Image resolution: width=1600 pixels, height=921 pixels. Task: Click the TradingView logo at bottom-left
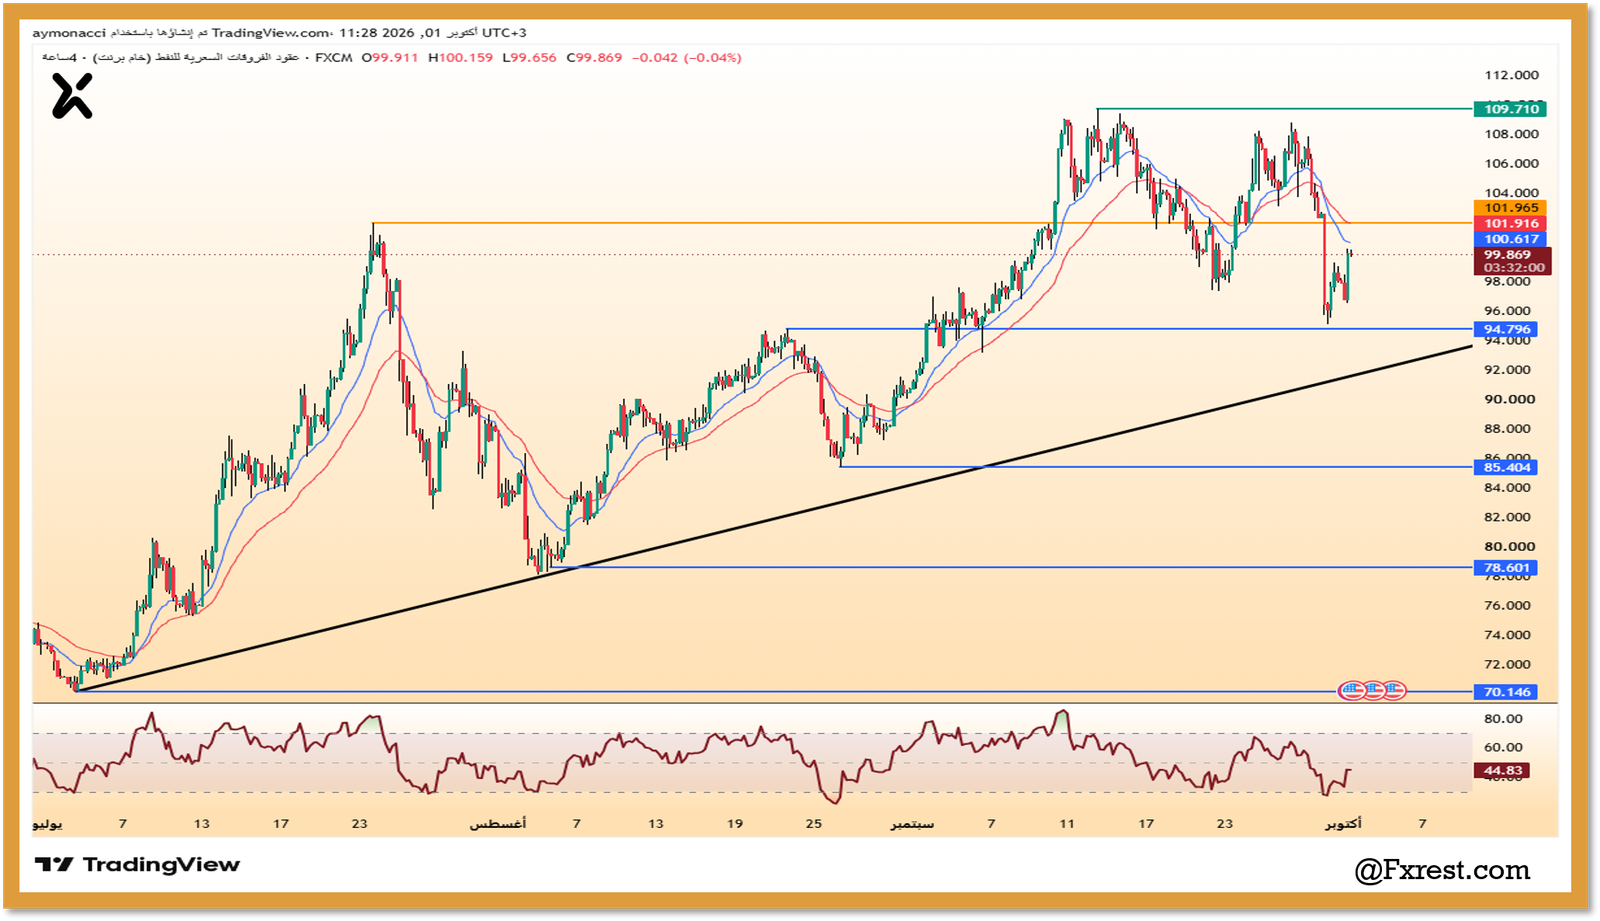point(137,865)
